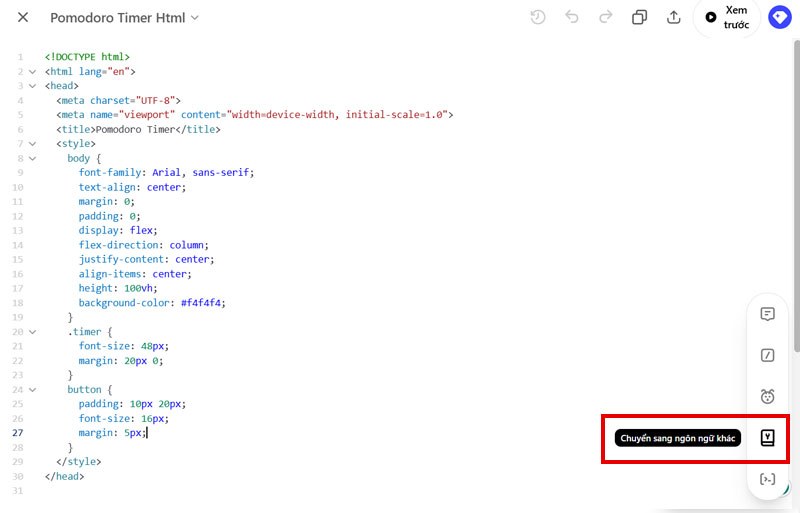800x513 pixels.
Task: Collapse the head section fold arrow
Action: coord(32,86)
